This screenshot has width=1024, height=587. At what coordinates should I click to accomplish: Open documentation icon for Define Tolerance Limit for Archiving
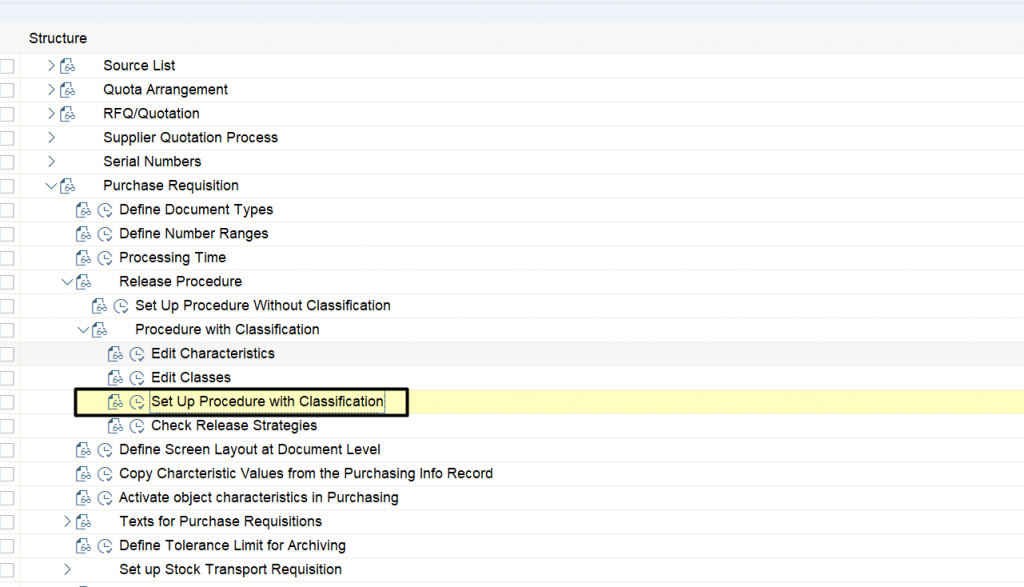point(84,546)
